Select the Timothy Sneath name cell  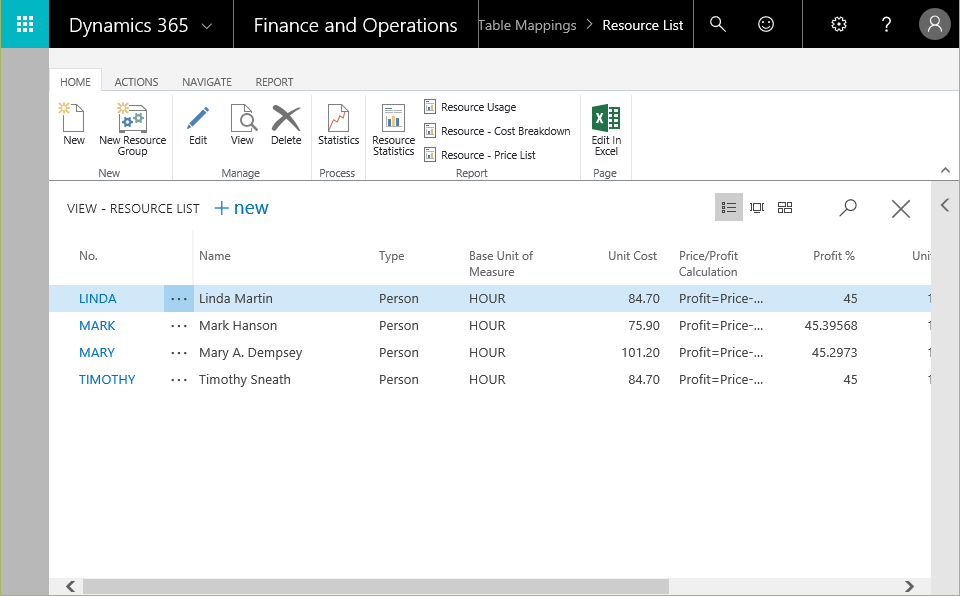(x=245, y=380)
